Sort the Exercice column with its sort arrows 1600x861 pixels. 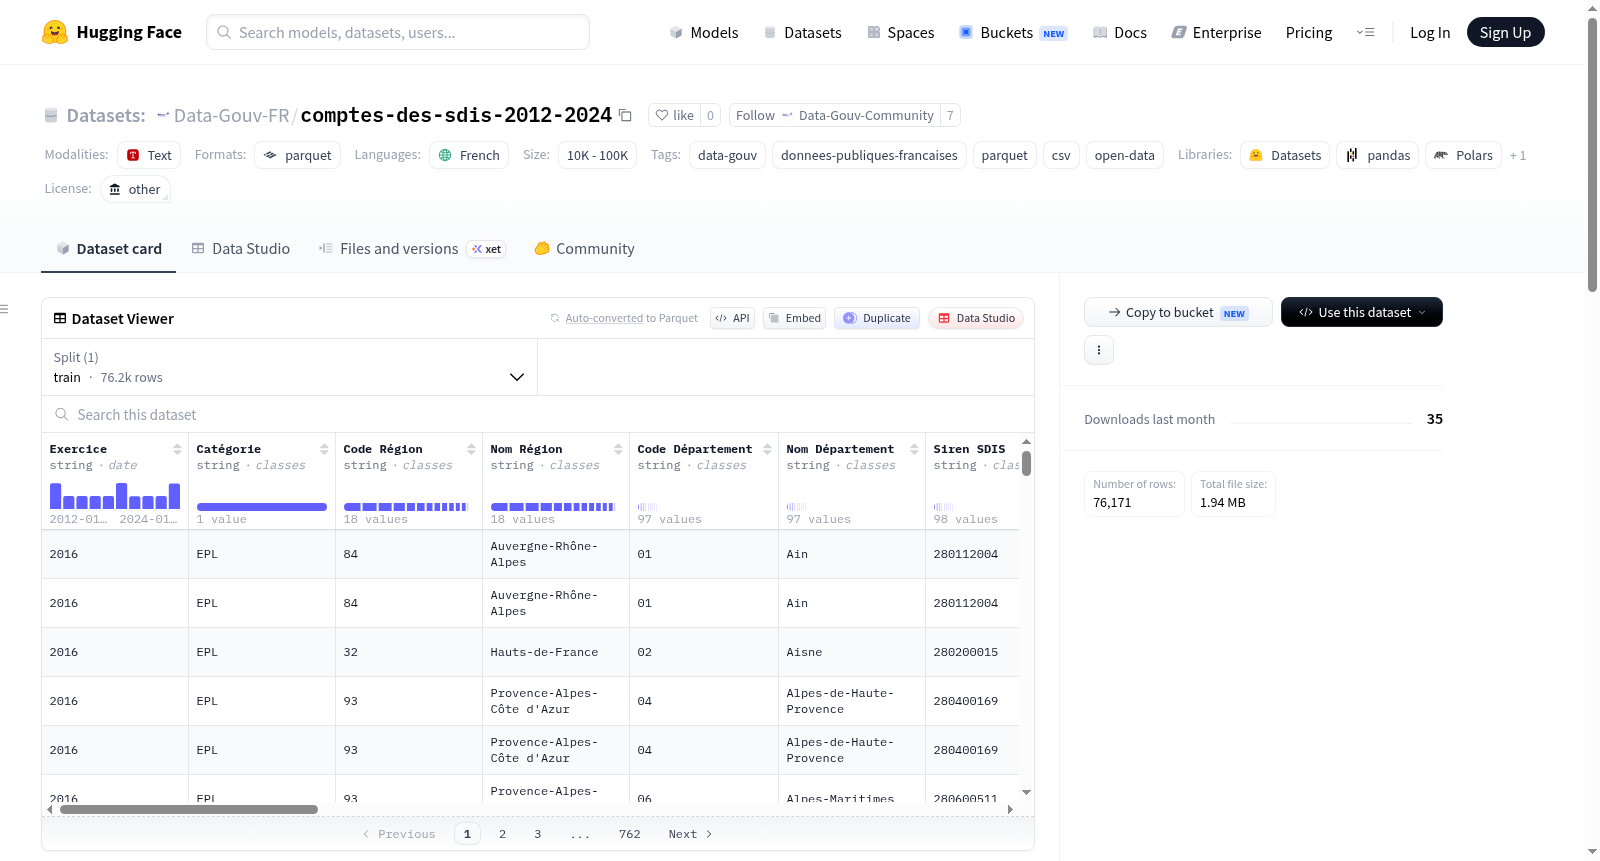(x=177, y=449)
